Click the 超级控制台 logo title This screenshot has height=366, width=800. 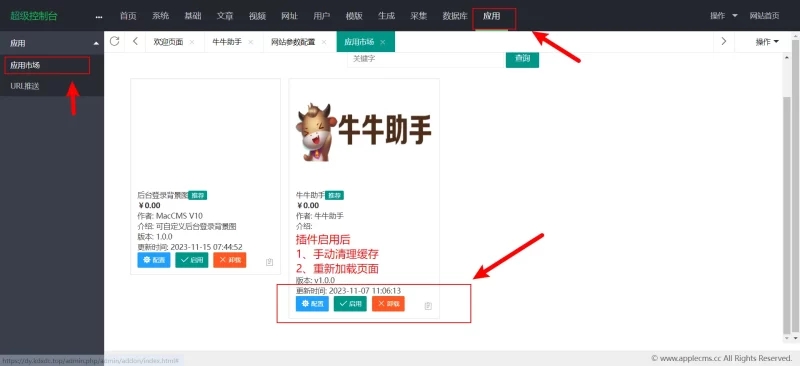[x=34, y=16]
